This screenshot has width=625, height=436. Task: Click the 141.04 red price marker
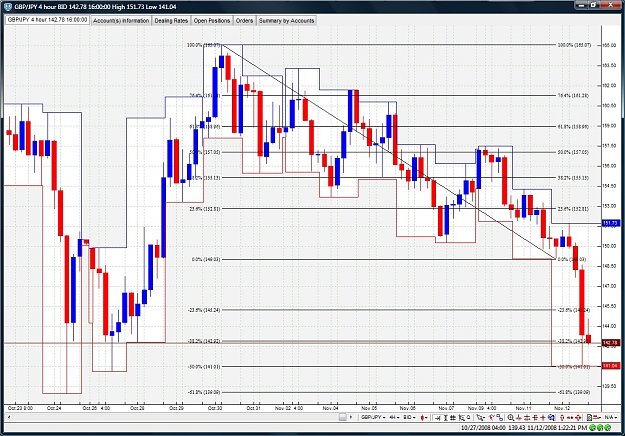610,365
